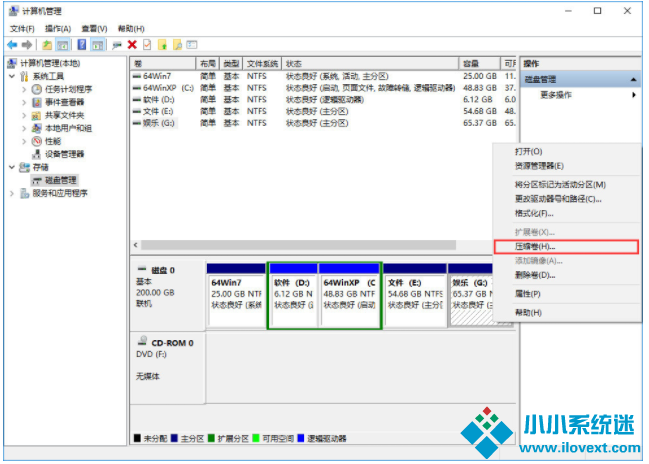The height and width of the screenshot is (464, 649).
Task: Expand the 服务和应用程序 node
Action: 12,193
